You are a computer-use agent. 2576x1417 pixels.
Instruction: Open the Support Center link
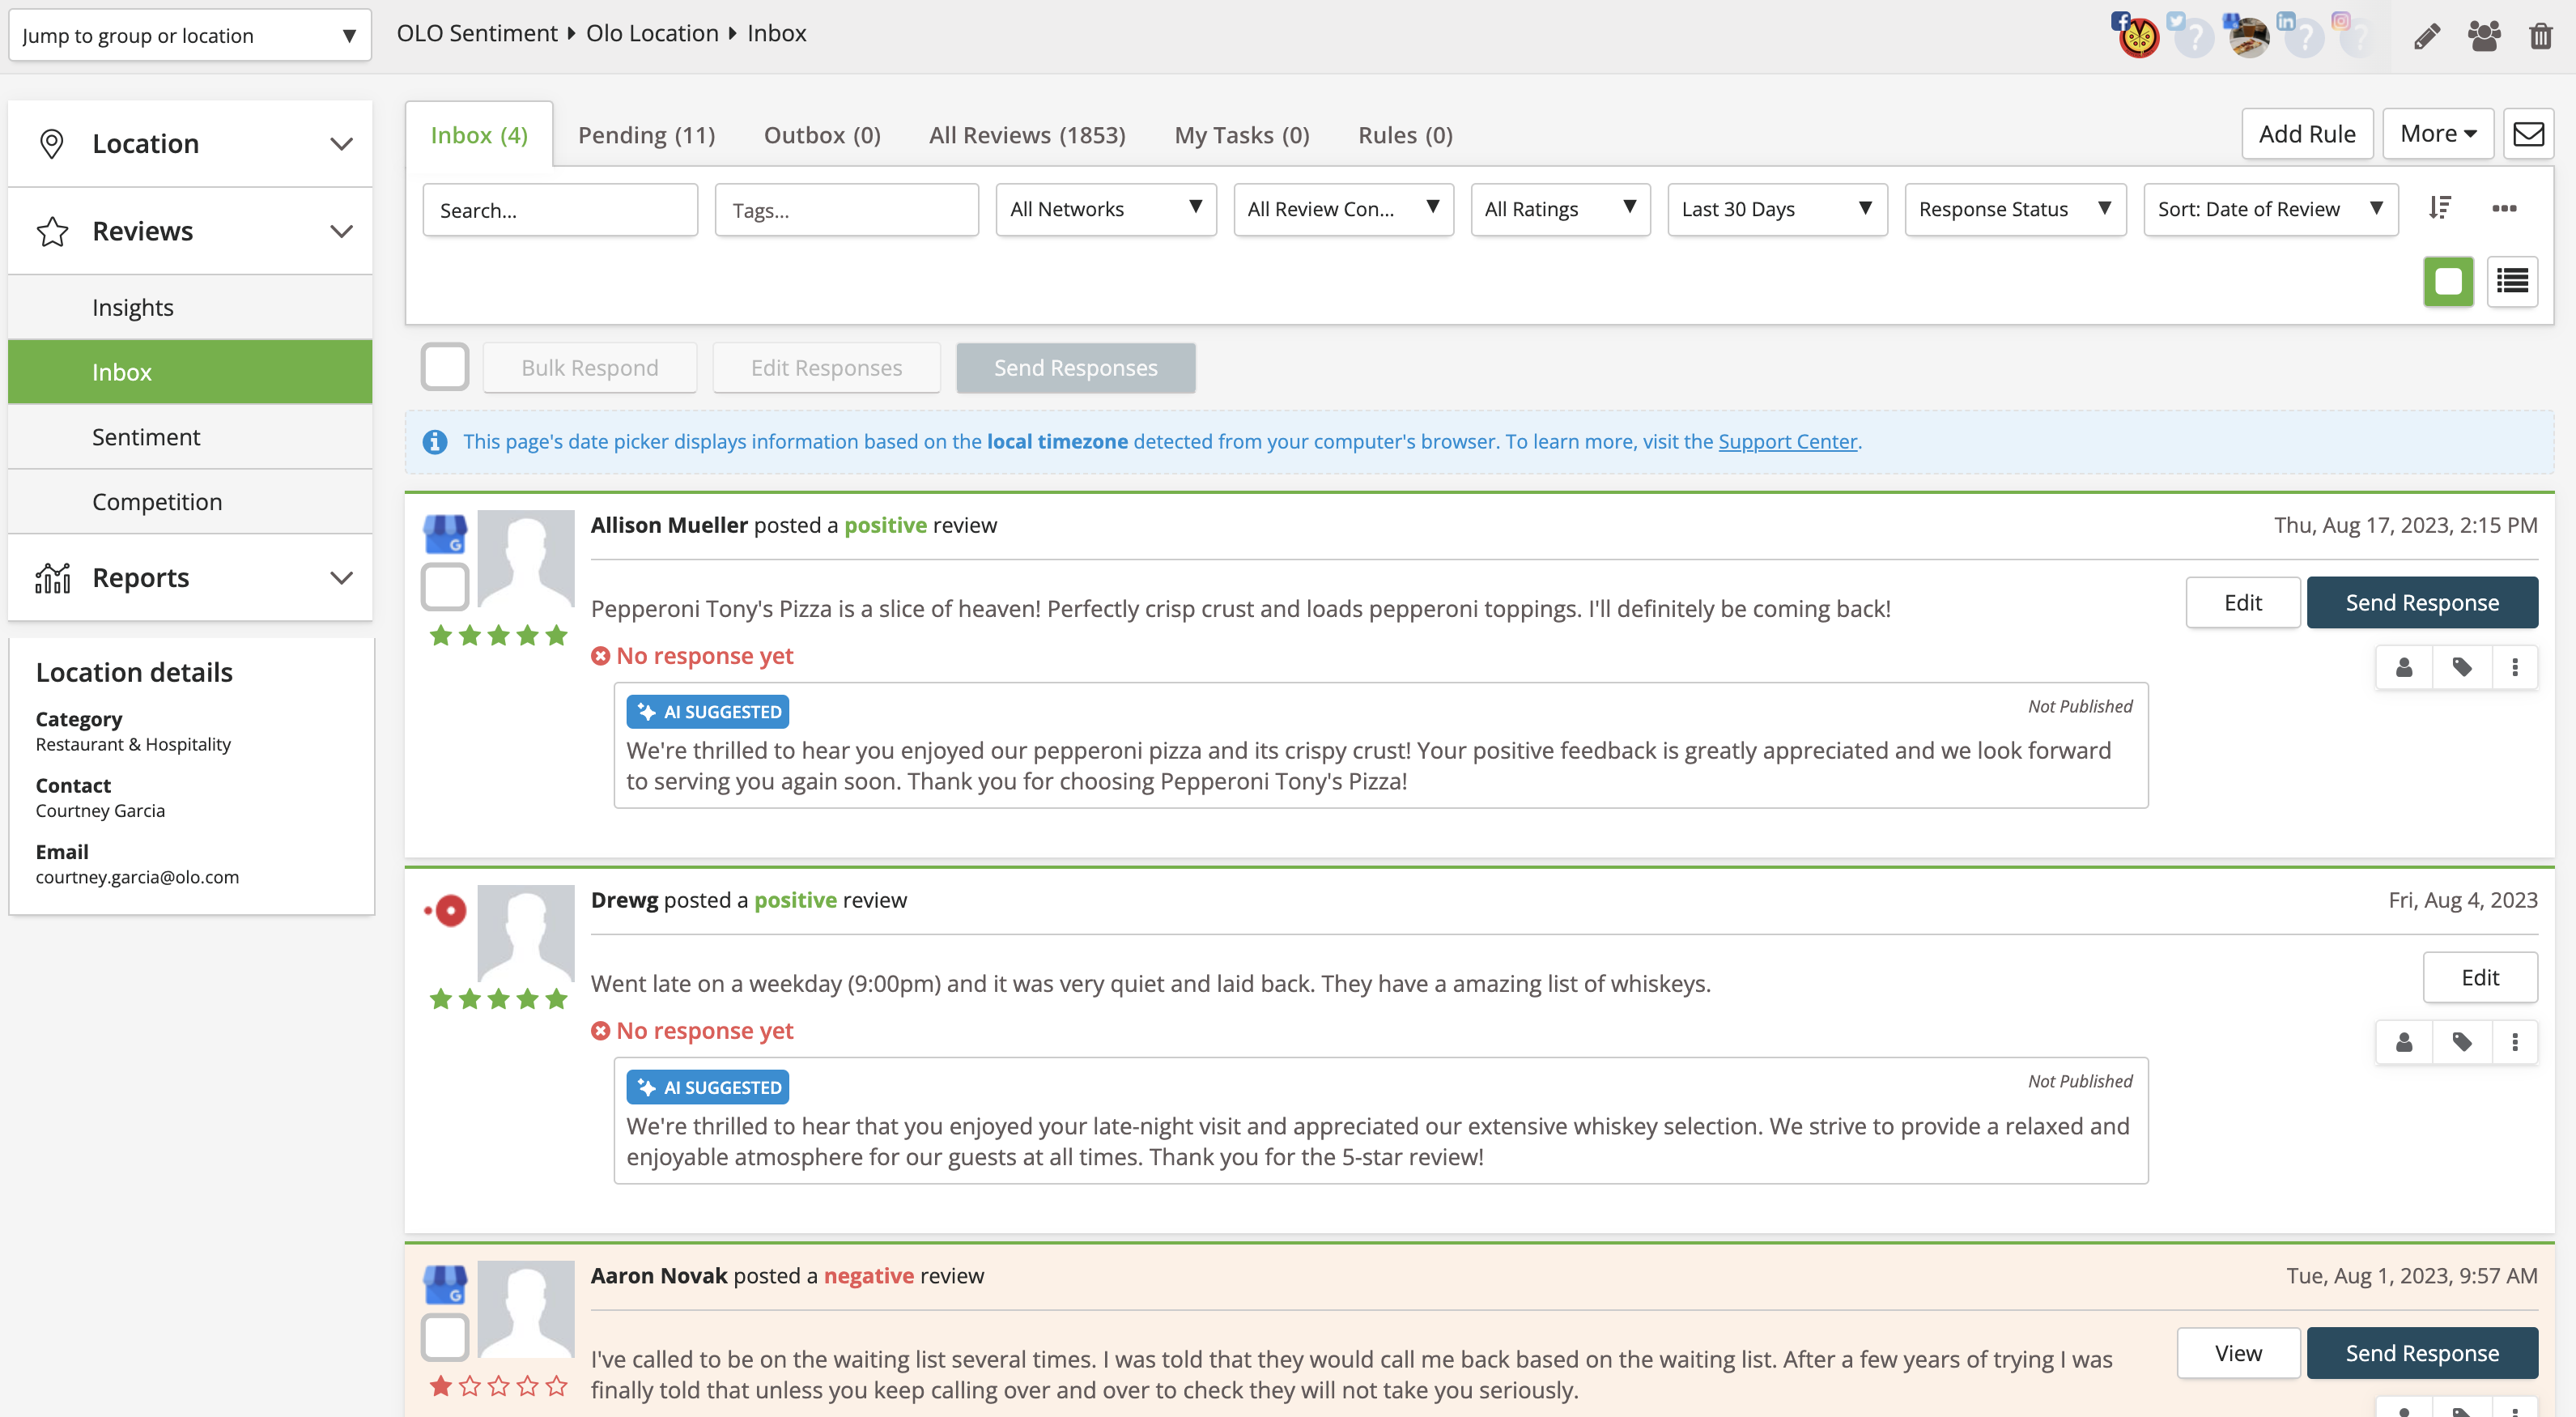click(1787, 442)
